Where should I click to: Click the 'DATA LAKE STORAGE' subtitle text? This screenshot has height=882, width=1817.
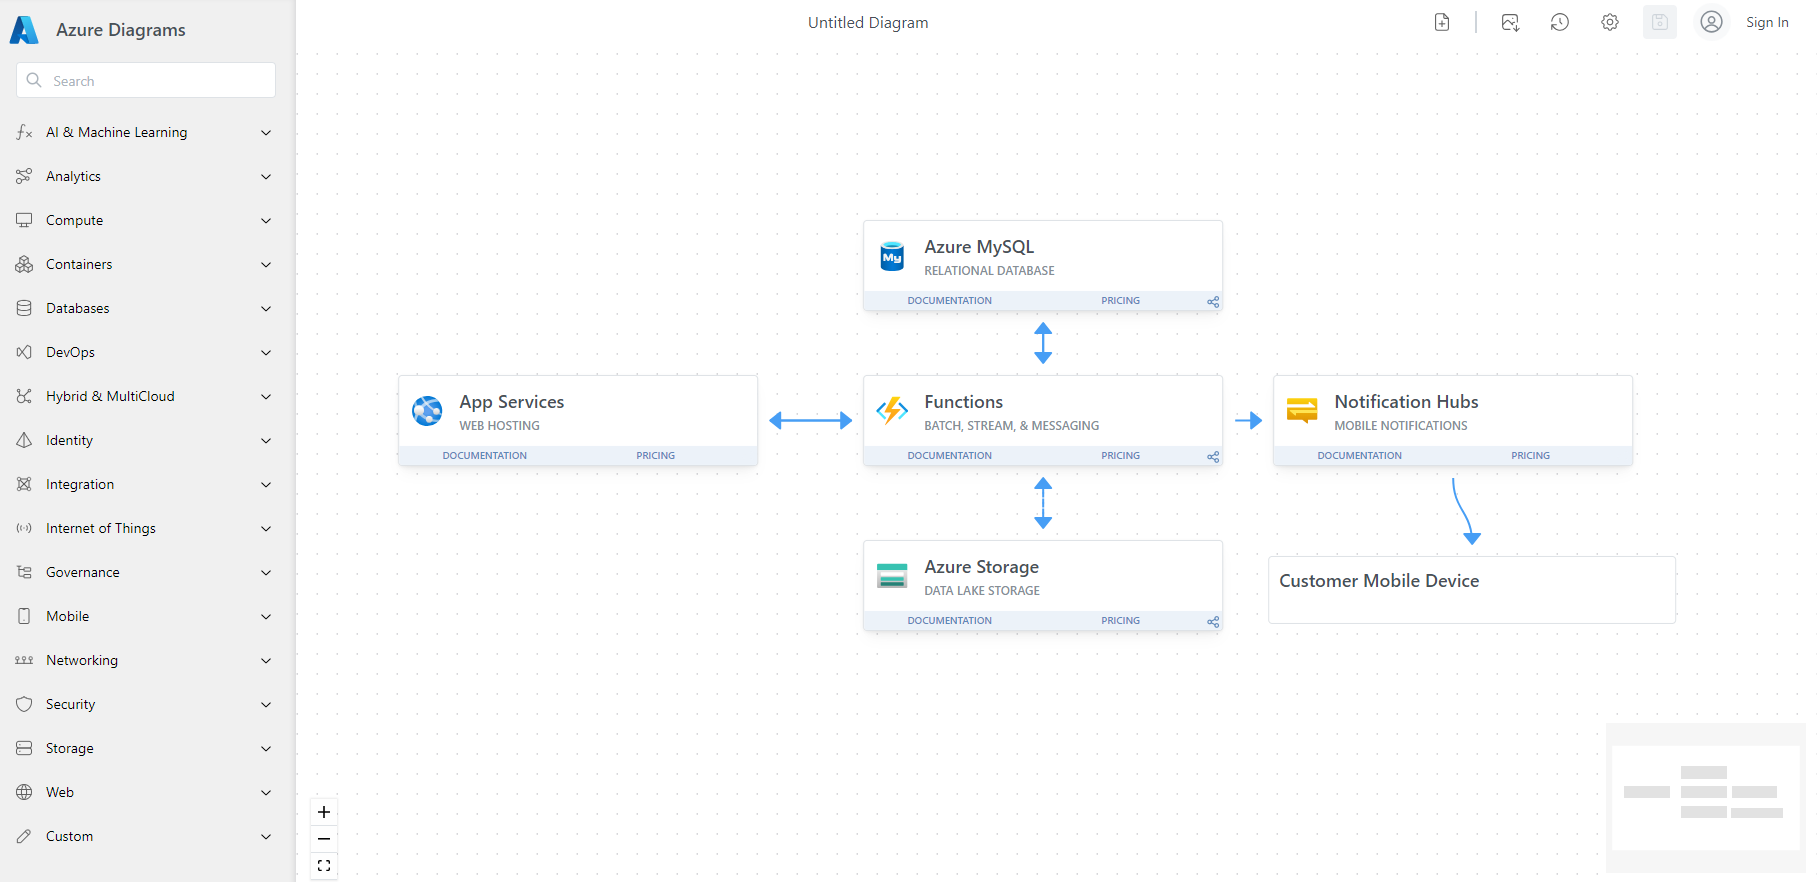982,591
